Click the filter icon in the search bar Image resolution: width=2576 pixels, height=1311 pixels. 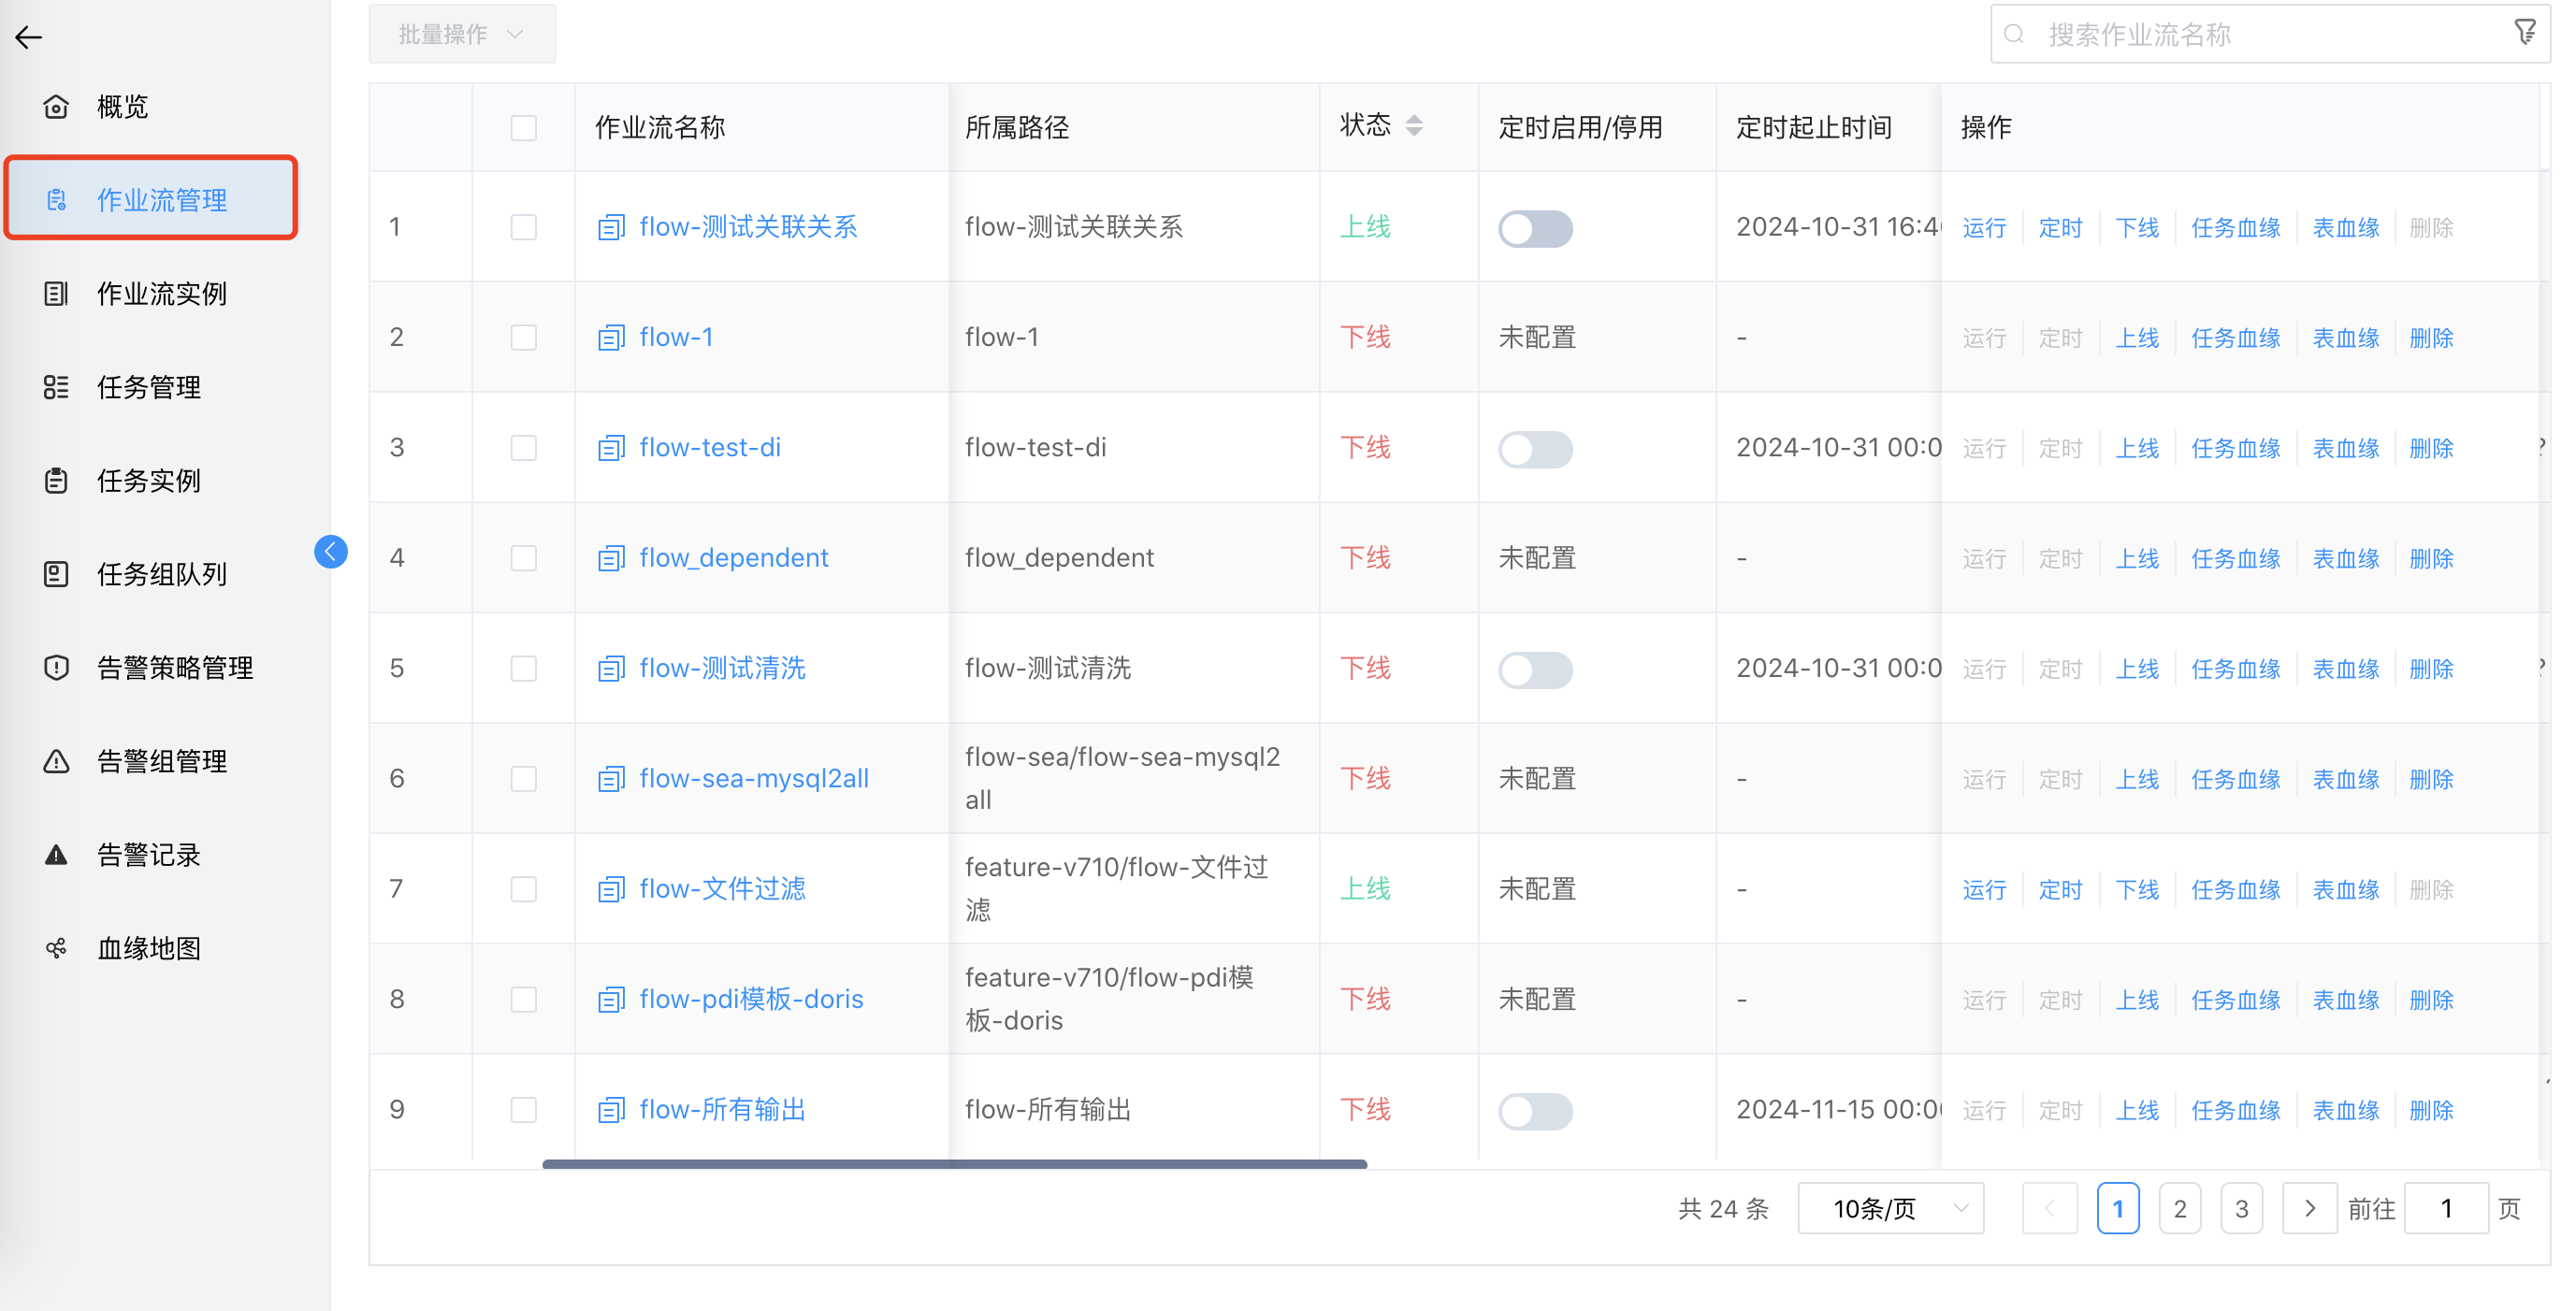[x=2526, y=33]
